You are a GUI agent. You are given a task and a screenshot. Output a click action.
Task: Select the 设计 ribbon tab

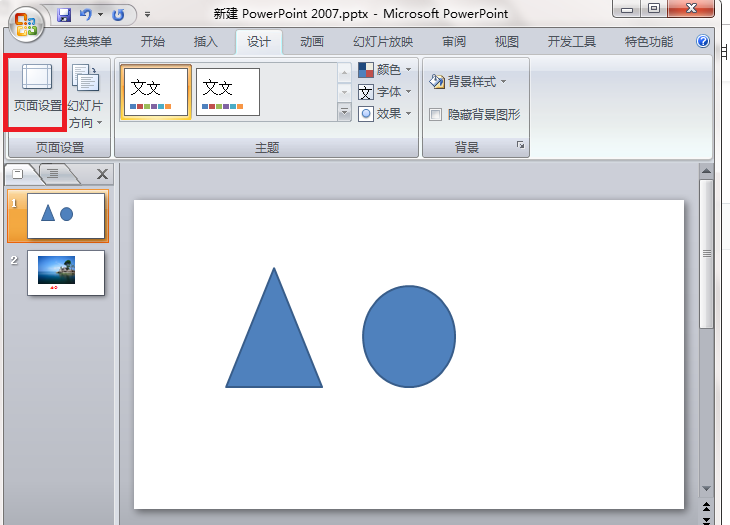[258, 42]
